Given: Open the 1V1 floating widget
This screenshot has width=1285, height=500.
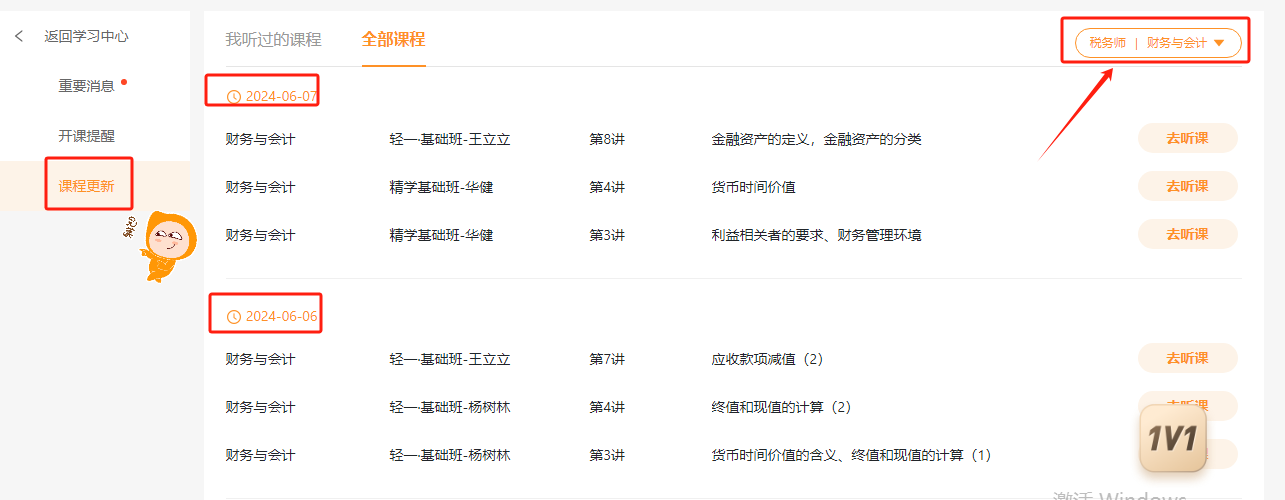Looking at the screenshot, I should [x=1173, y=439].
